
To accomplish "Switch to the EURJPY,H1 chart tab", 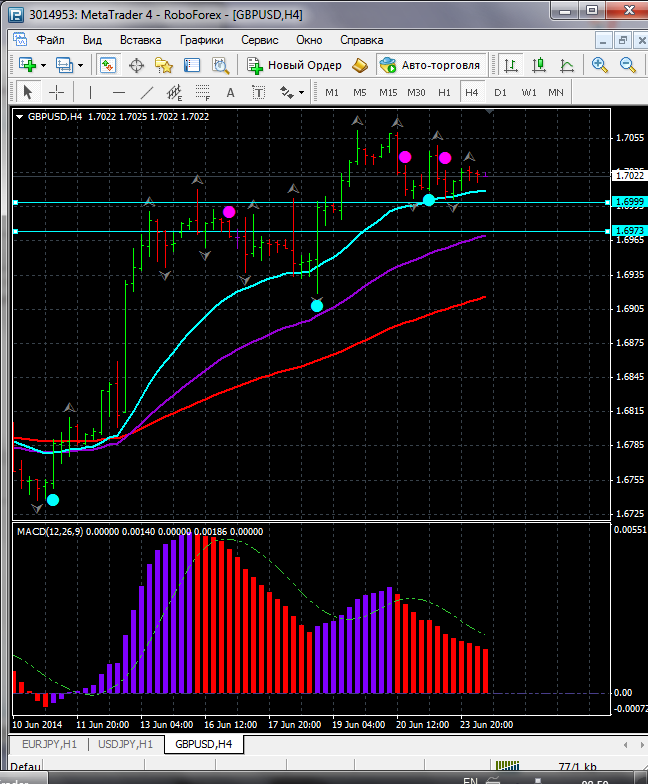I will (47, 744).
